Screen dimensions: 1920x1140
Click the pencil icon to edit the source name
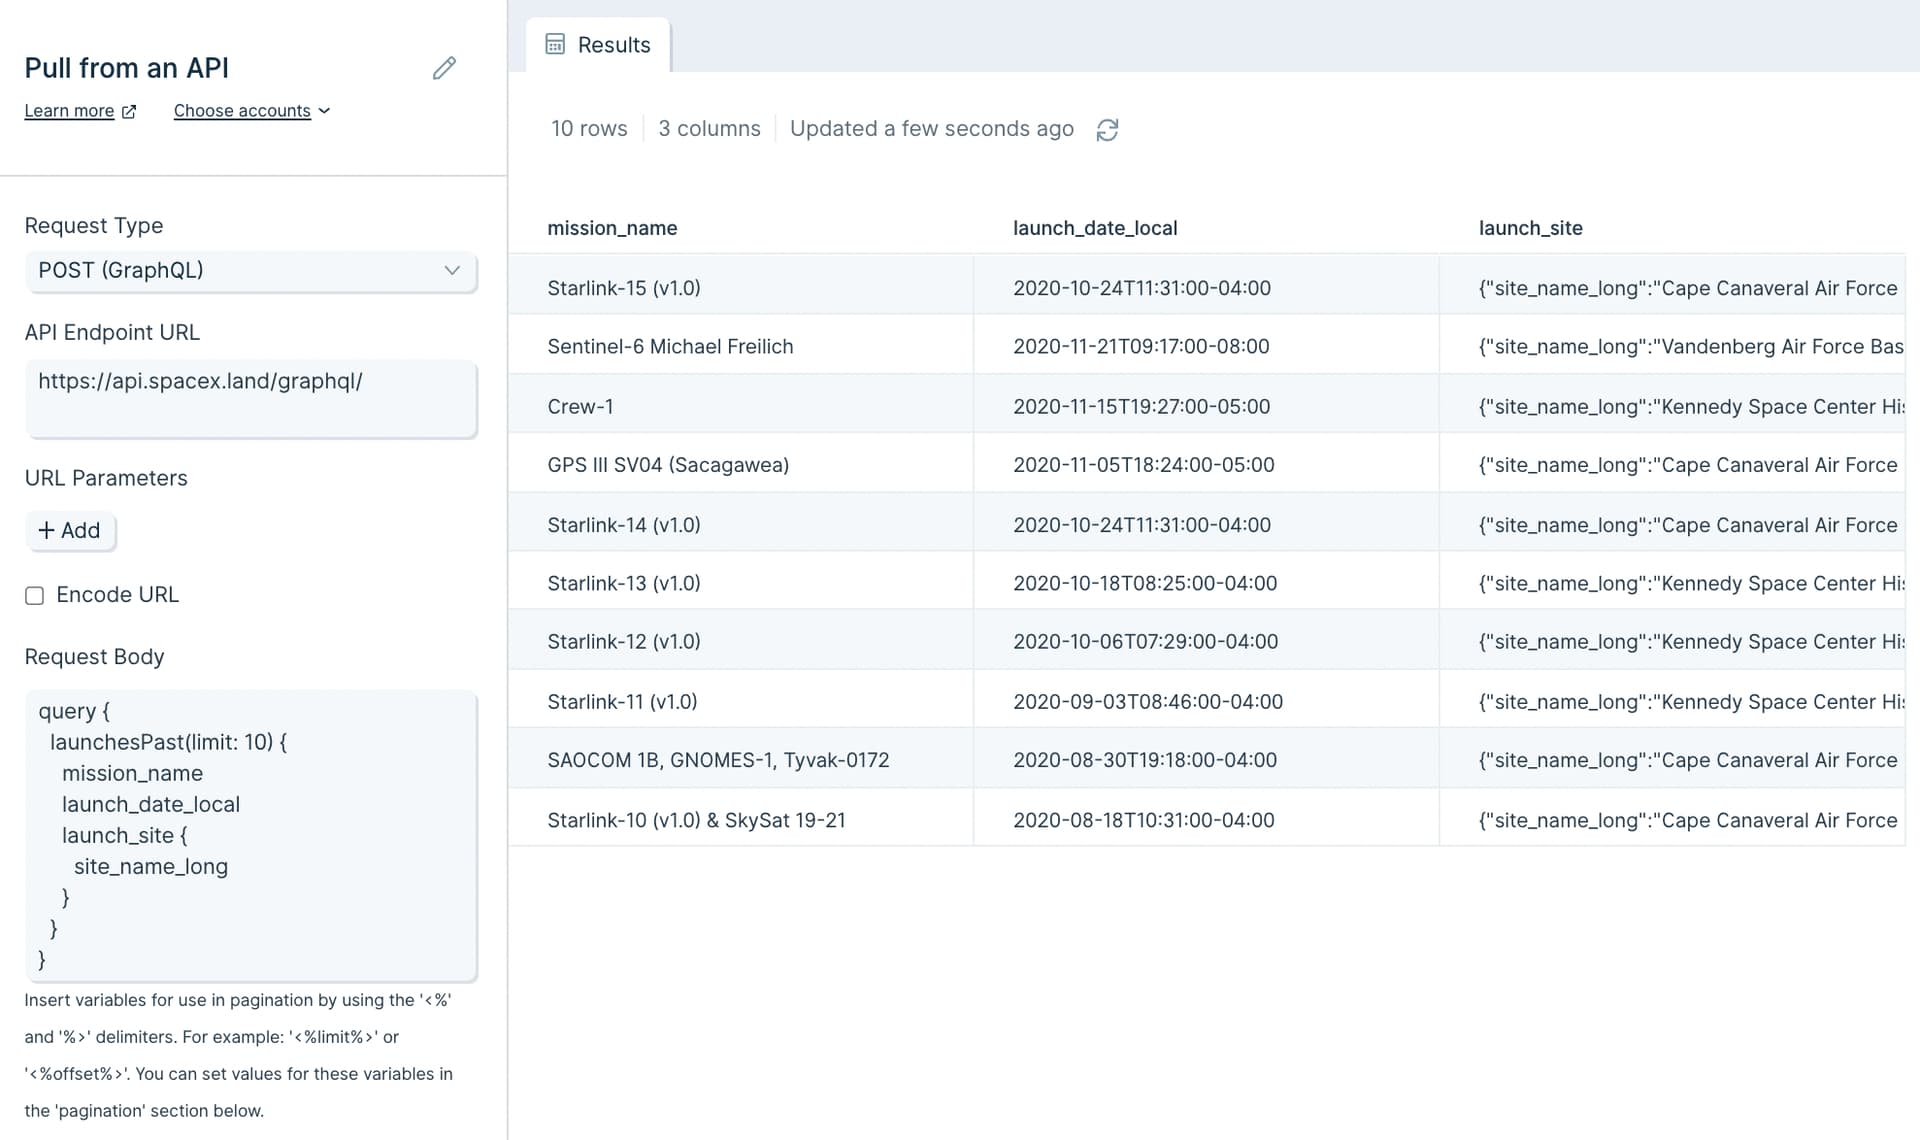444,68
